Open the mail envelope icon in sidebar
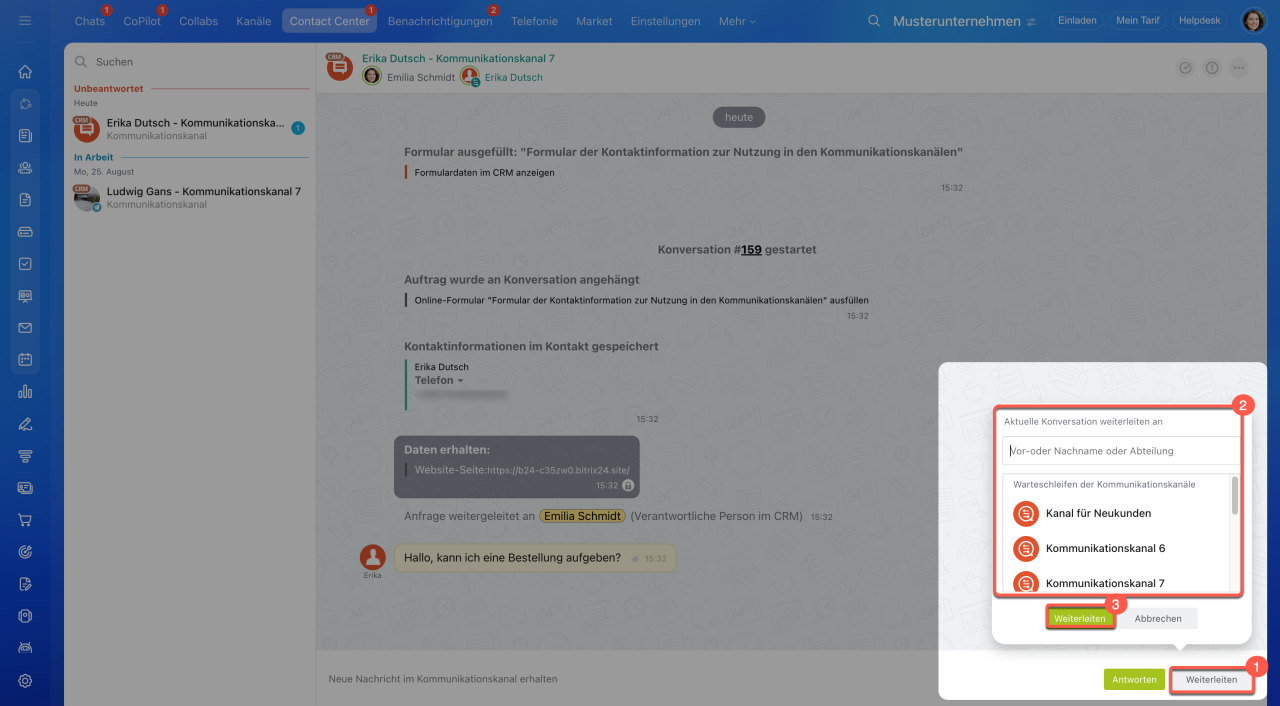This screenshot has height=706, width=1280. click(x=25, y=327)
